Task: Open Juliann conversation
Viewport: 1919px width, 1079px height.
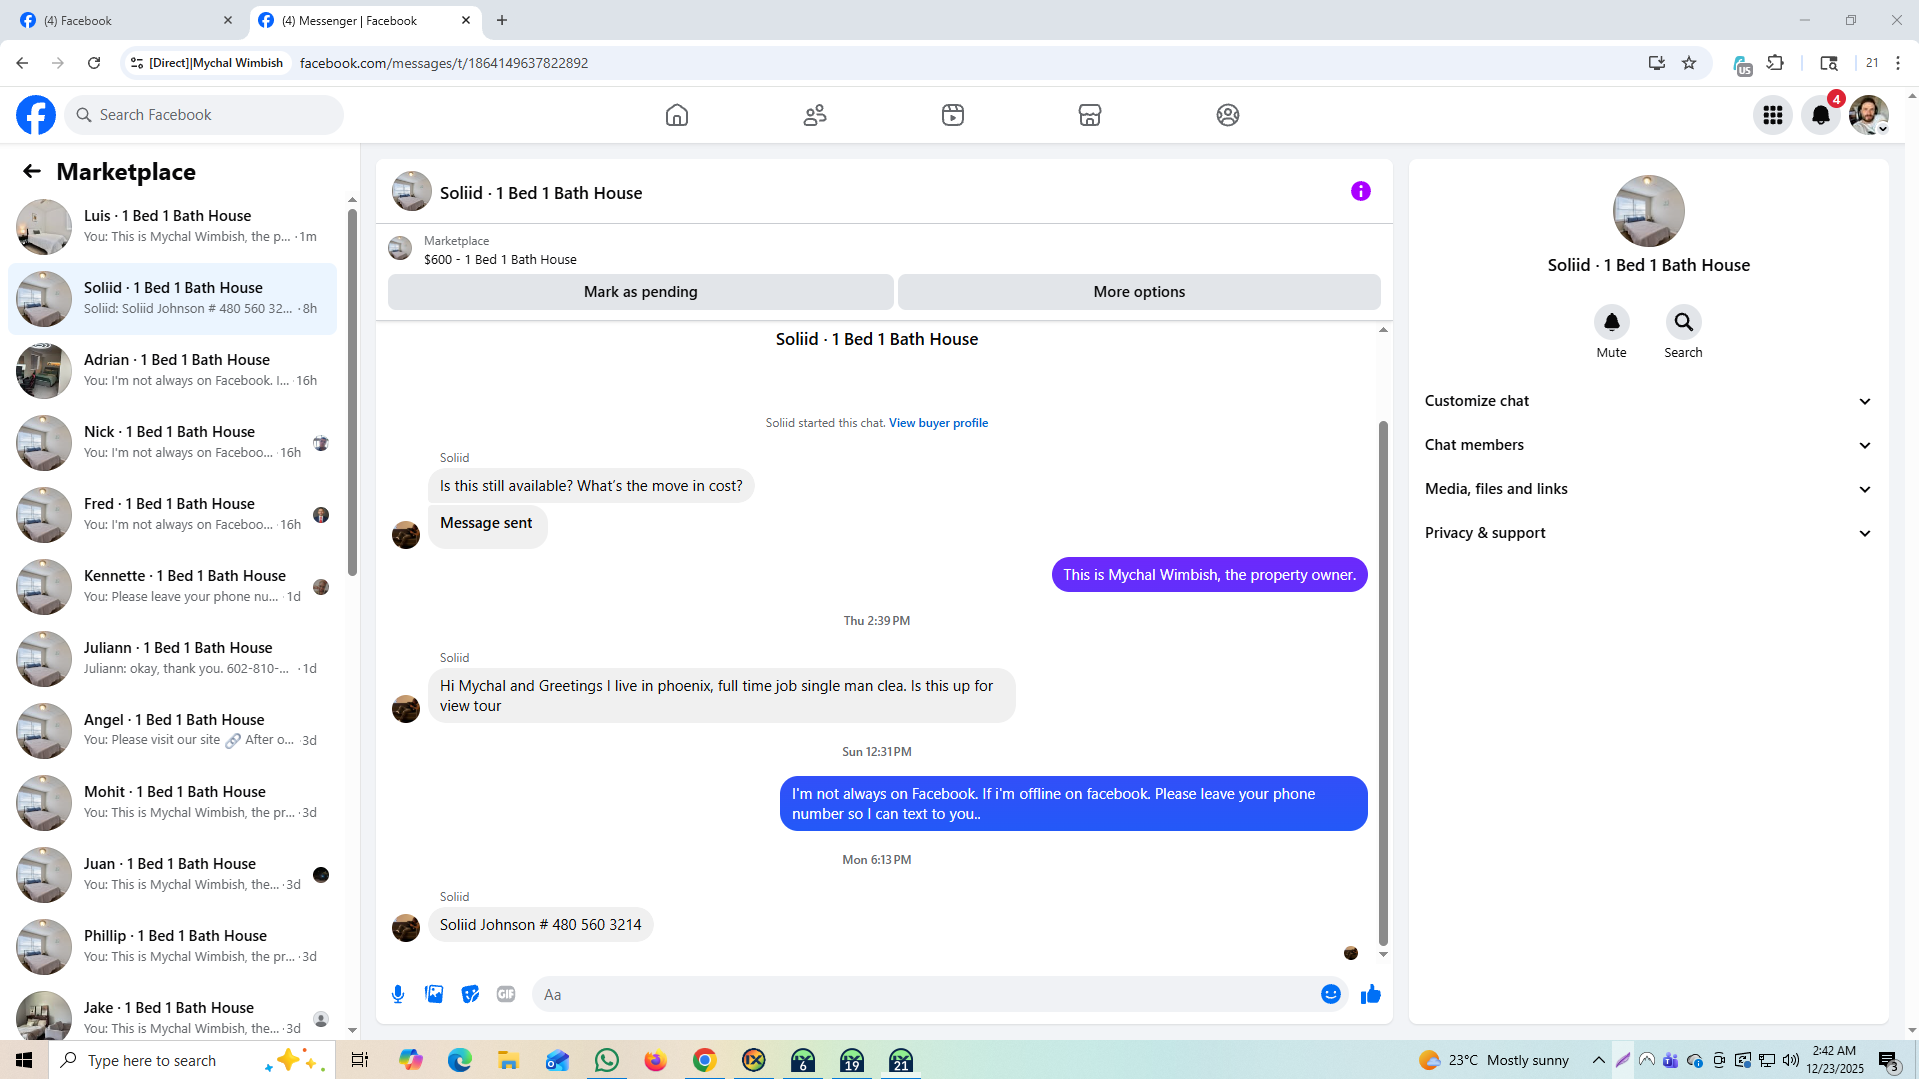Action: click(x=172, y=659)
